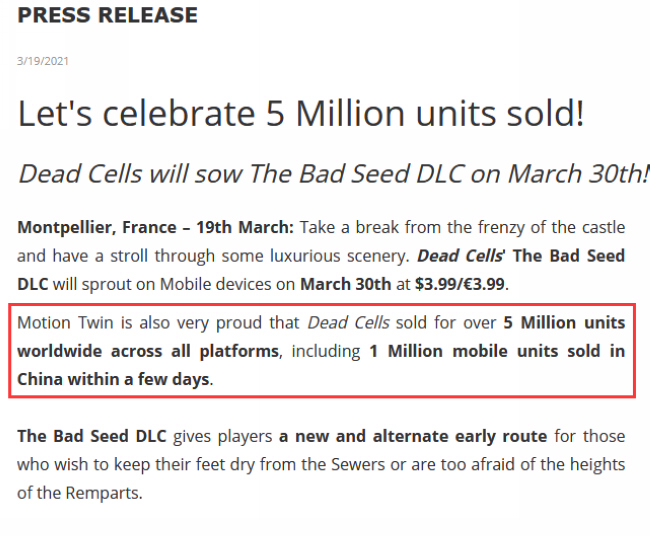Viewport: 650px width, 536px height.
Task: Click the 'Let's celebrate 5 Million units sold!' title
Action: [x=301, y=113]
